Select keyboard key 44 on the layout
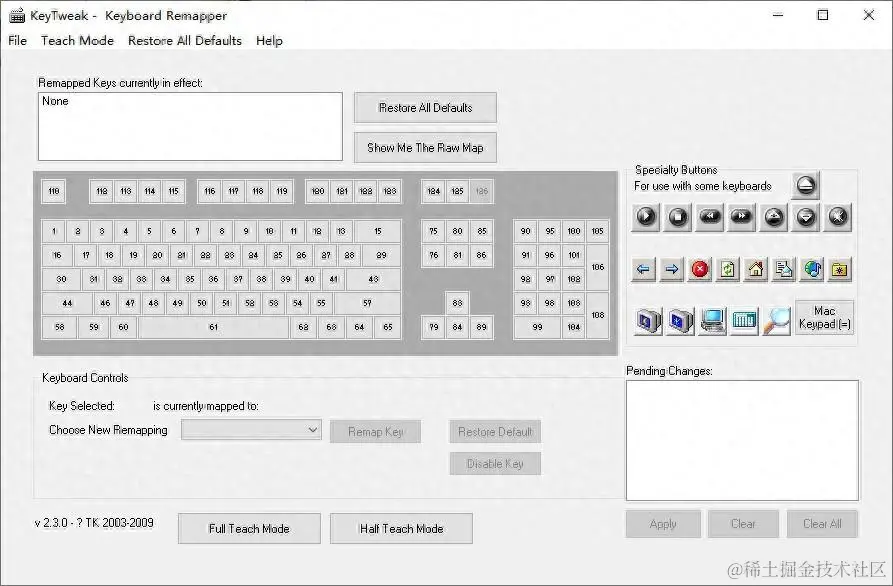The image size is (893, 586). pos(67,303)
